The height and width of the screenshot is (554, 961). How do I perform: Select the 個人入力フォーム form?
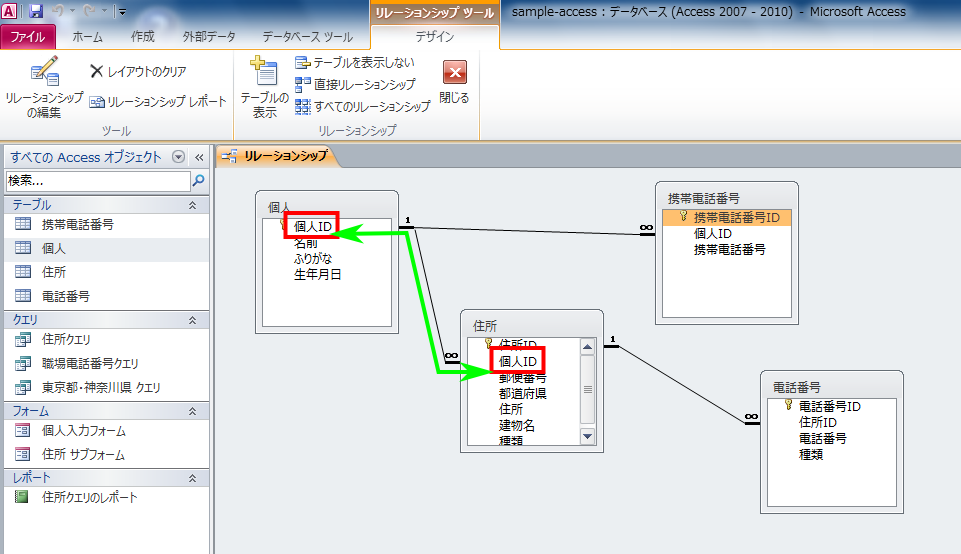pyautogui.click(x=107, y=430)
